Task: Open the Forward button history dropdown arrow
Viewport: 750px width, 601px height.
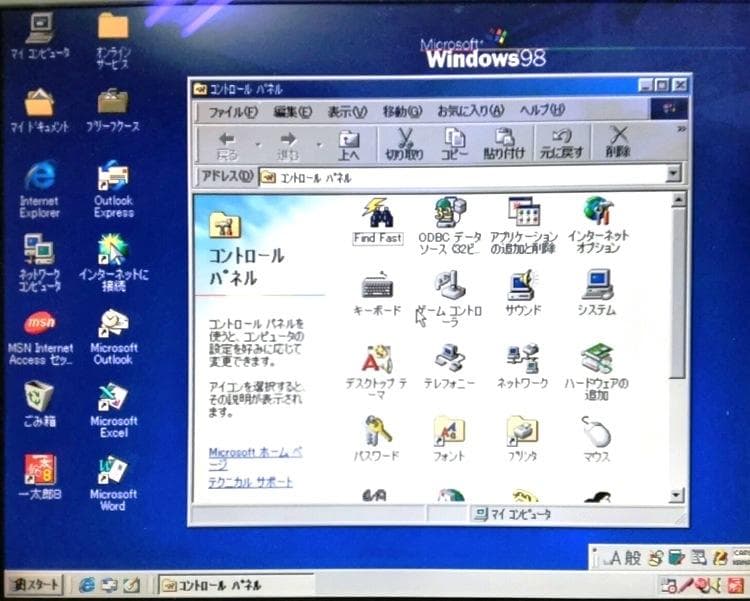Action: [x=319, y=145]
